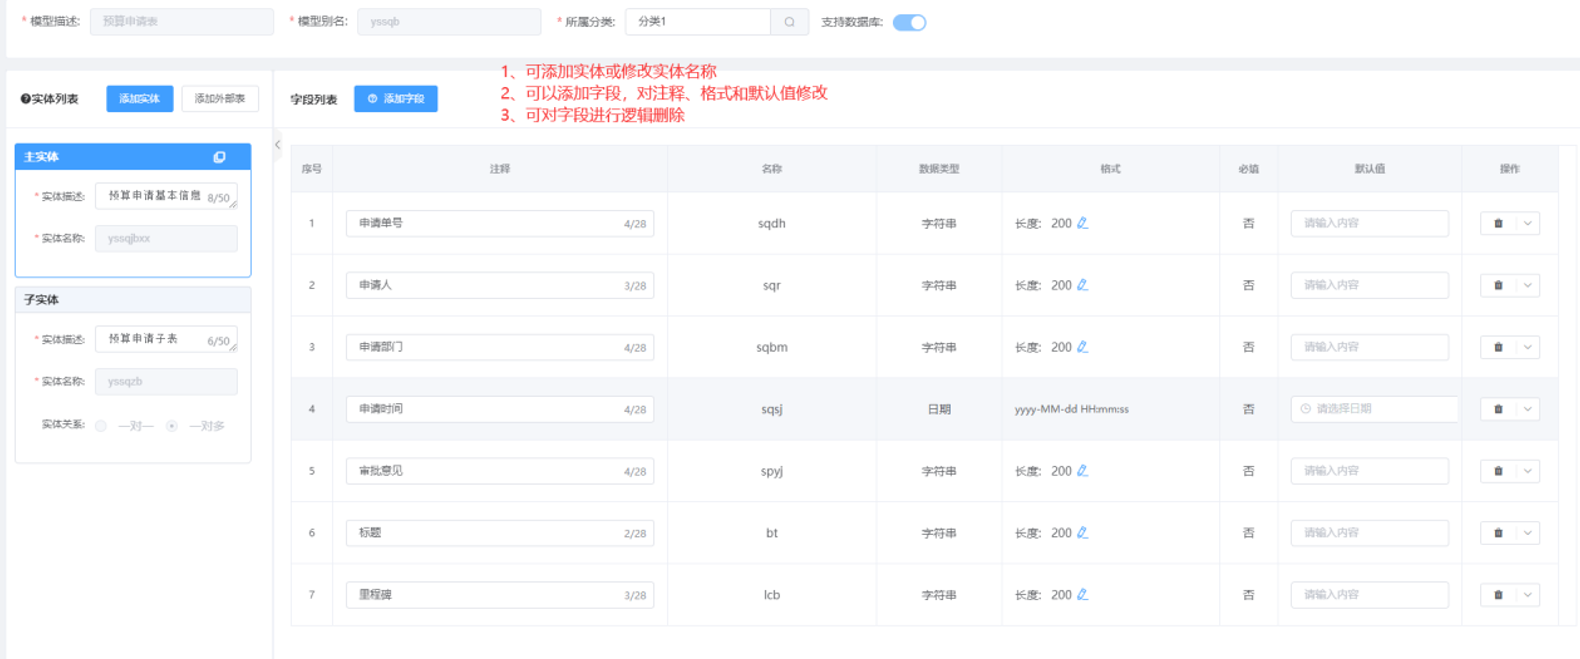Delete the 申请时间 field via trash icon
Screen dimensions: 1580x659
[1498, 409]
